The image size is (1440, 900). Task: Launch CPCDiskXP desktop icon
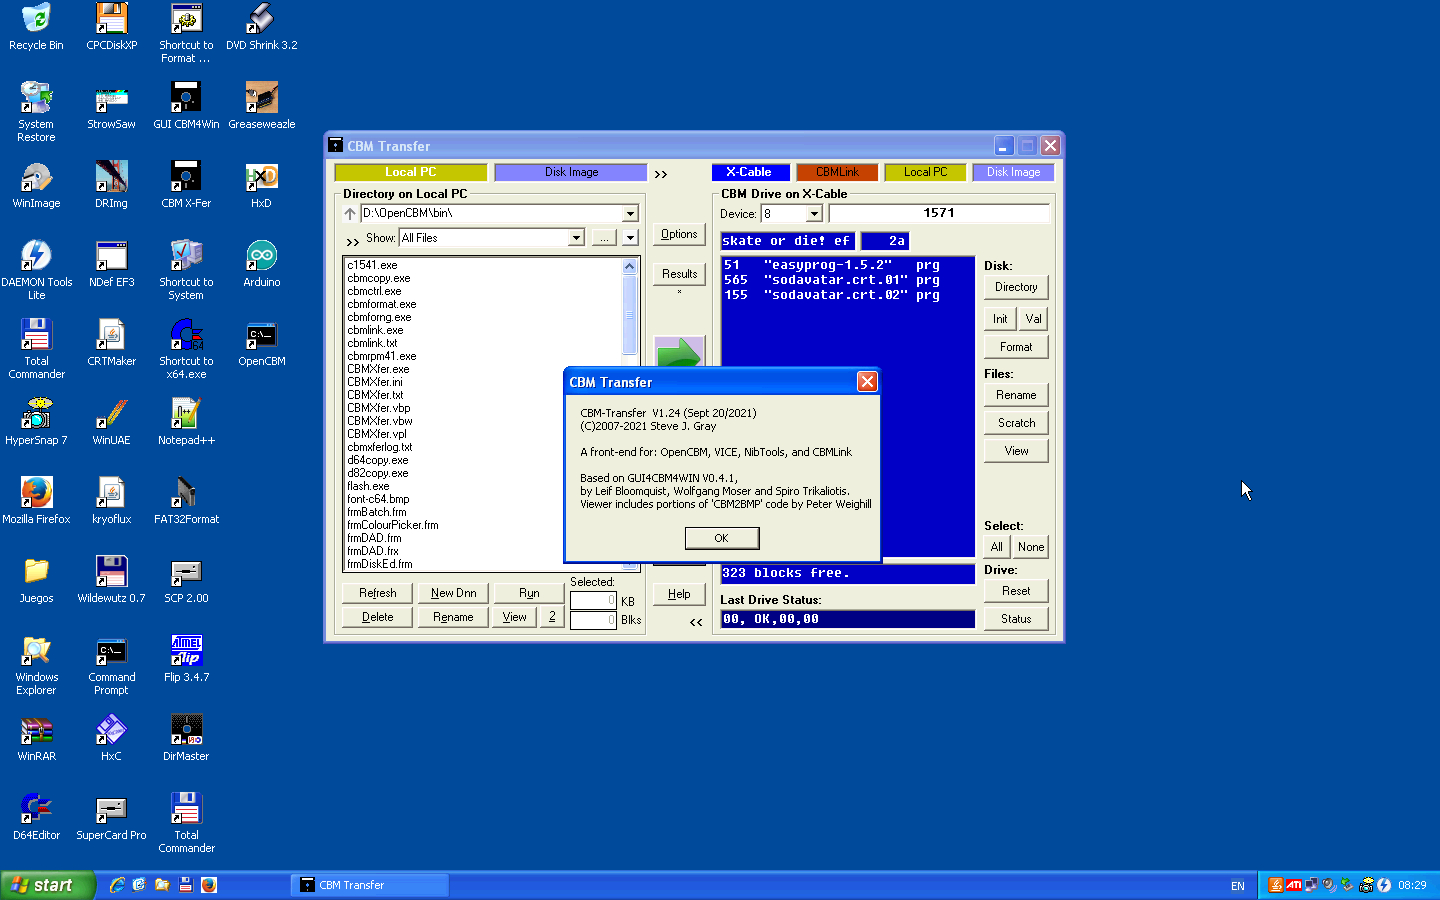[111, 27]
